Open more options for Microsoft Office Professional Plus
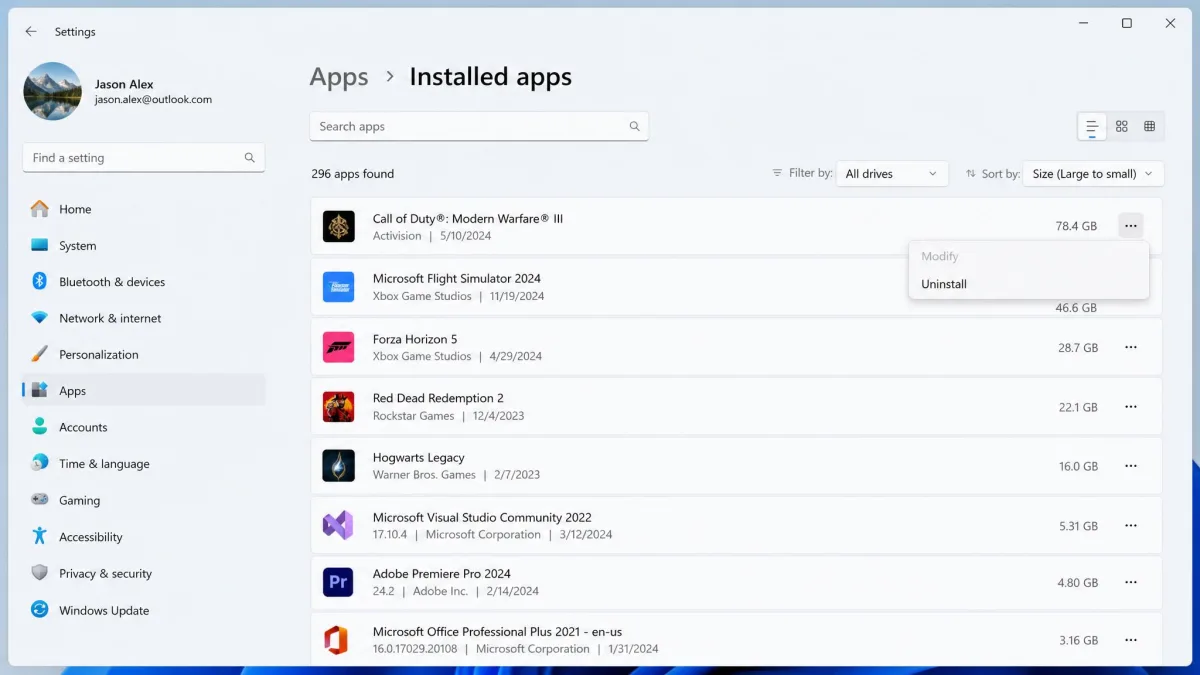 click(x=1131, y=640)
